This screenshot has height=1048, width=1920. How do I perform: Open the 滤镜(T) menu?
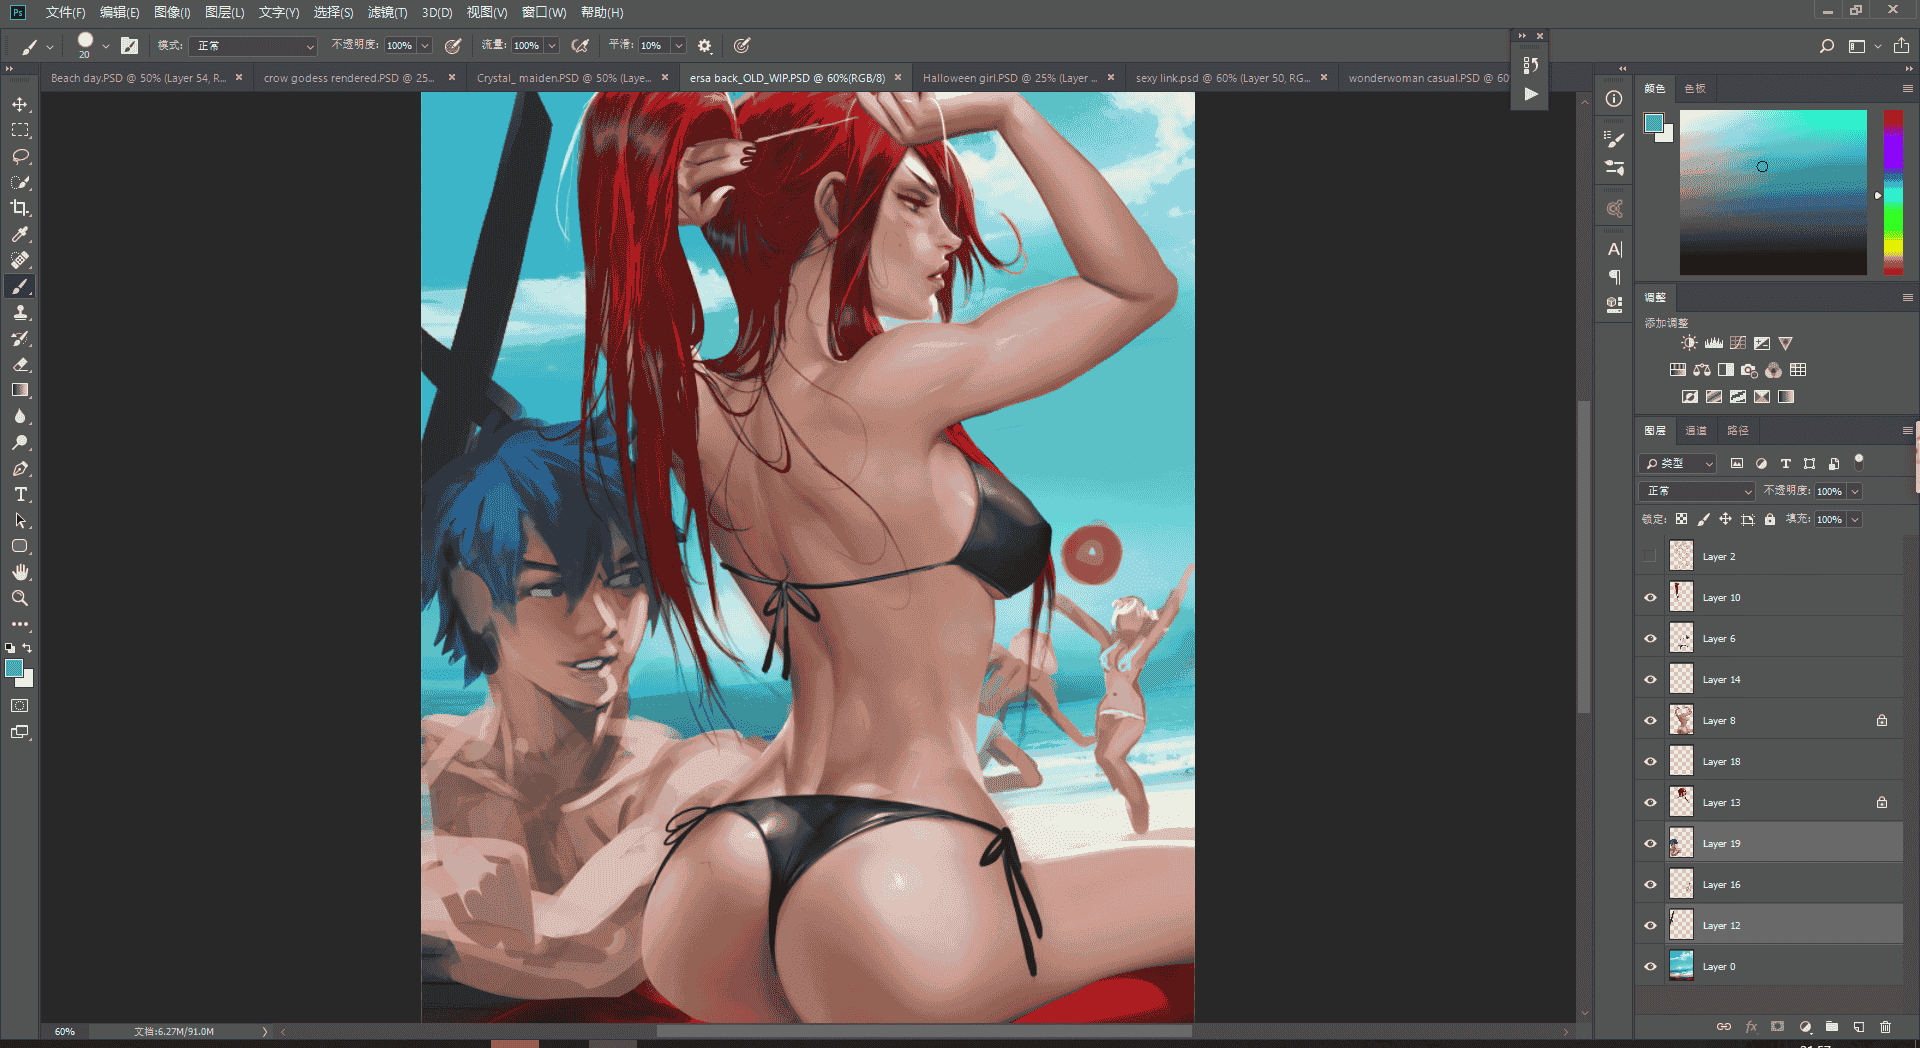(387, 12)
